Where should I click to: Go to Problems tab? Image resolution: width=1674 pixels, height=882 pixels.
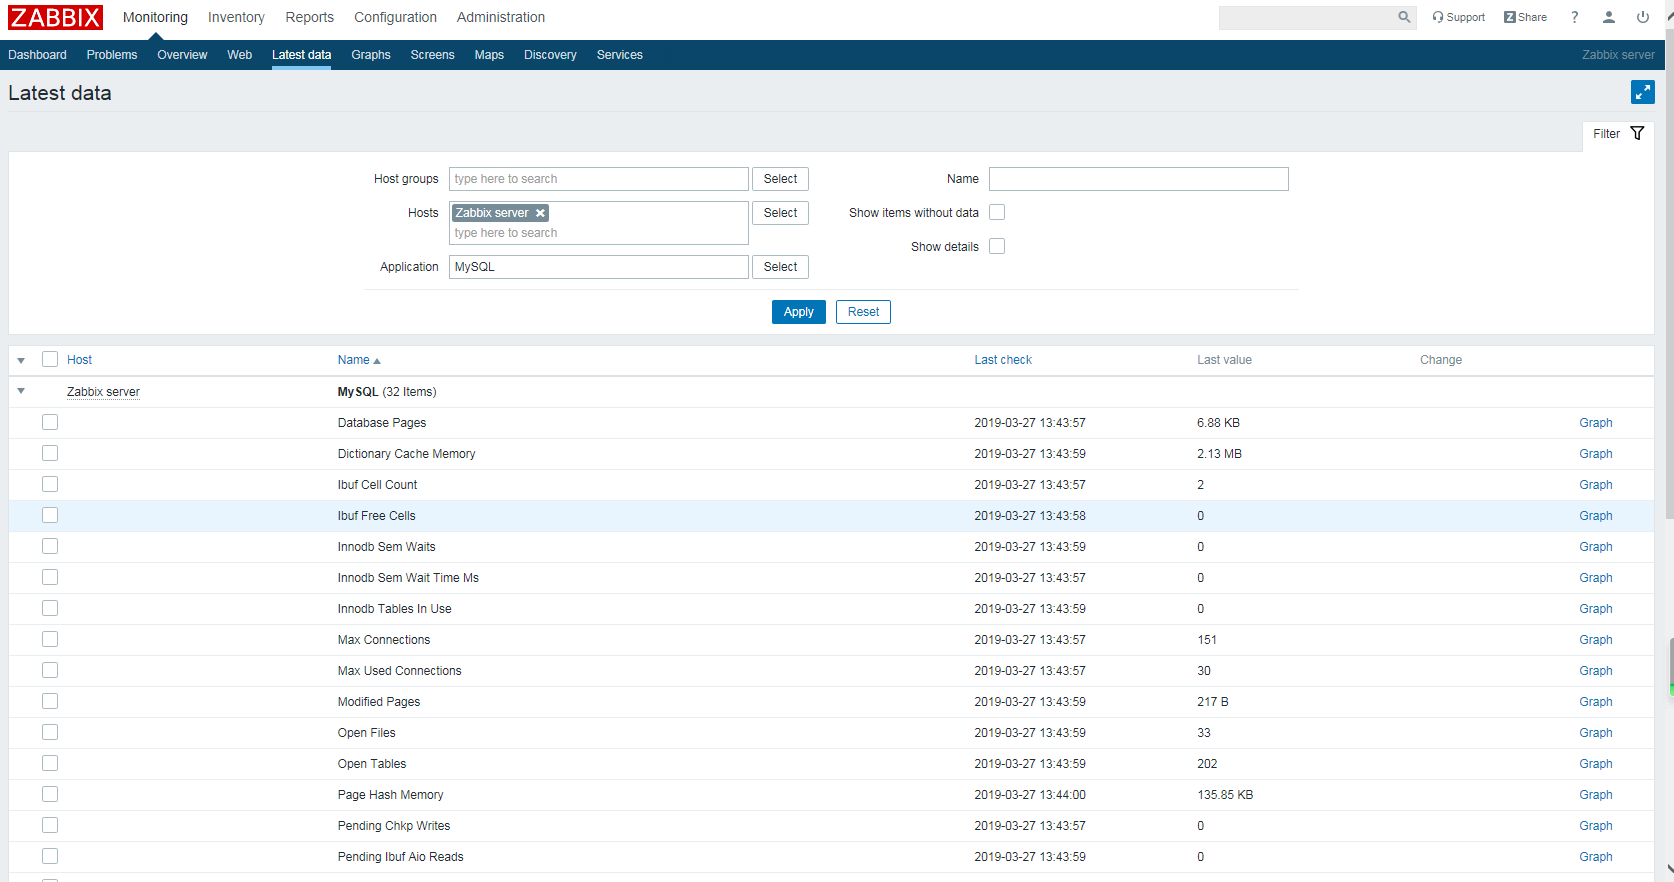click(x=112, y=55)
